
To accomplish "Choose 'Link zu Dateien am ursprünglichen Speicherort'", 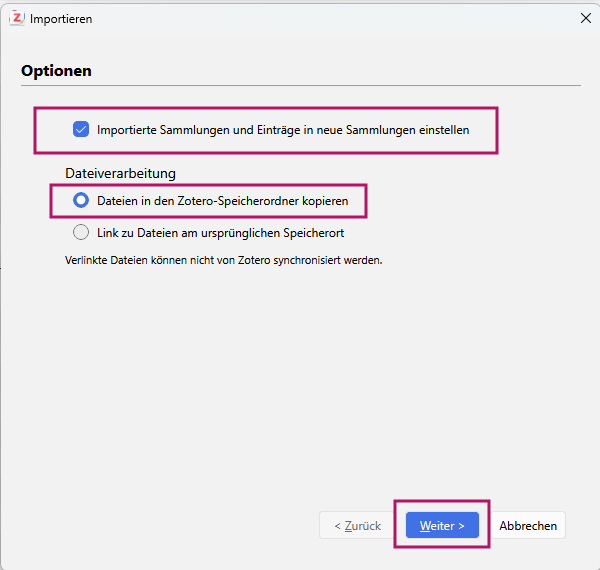I will click(x=81, y=232).
